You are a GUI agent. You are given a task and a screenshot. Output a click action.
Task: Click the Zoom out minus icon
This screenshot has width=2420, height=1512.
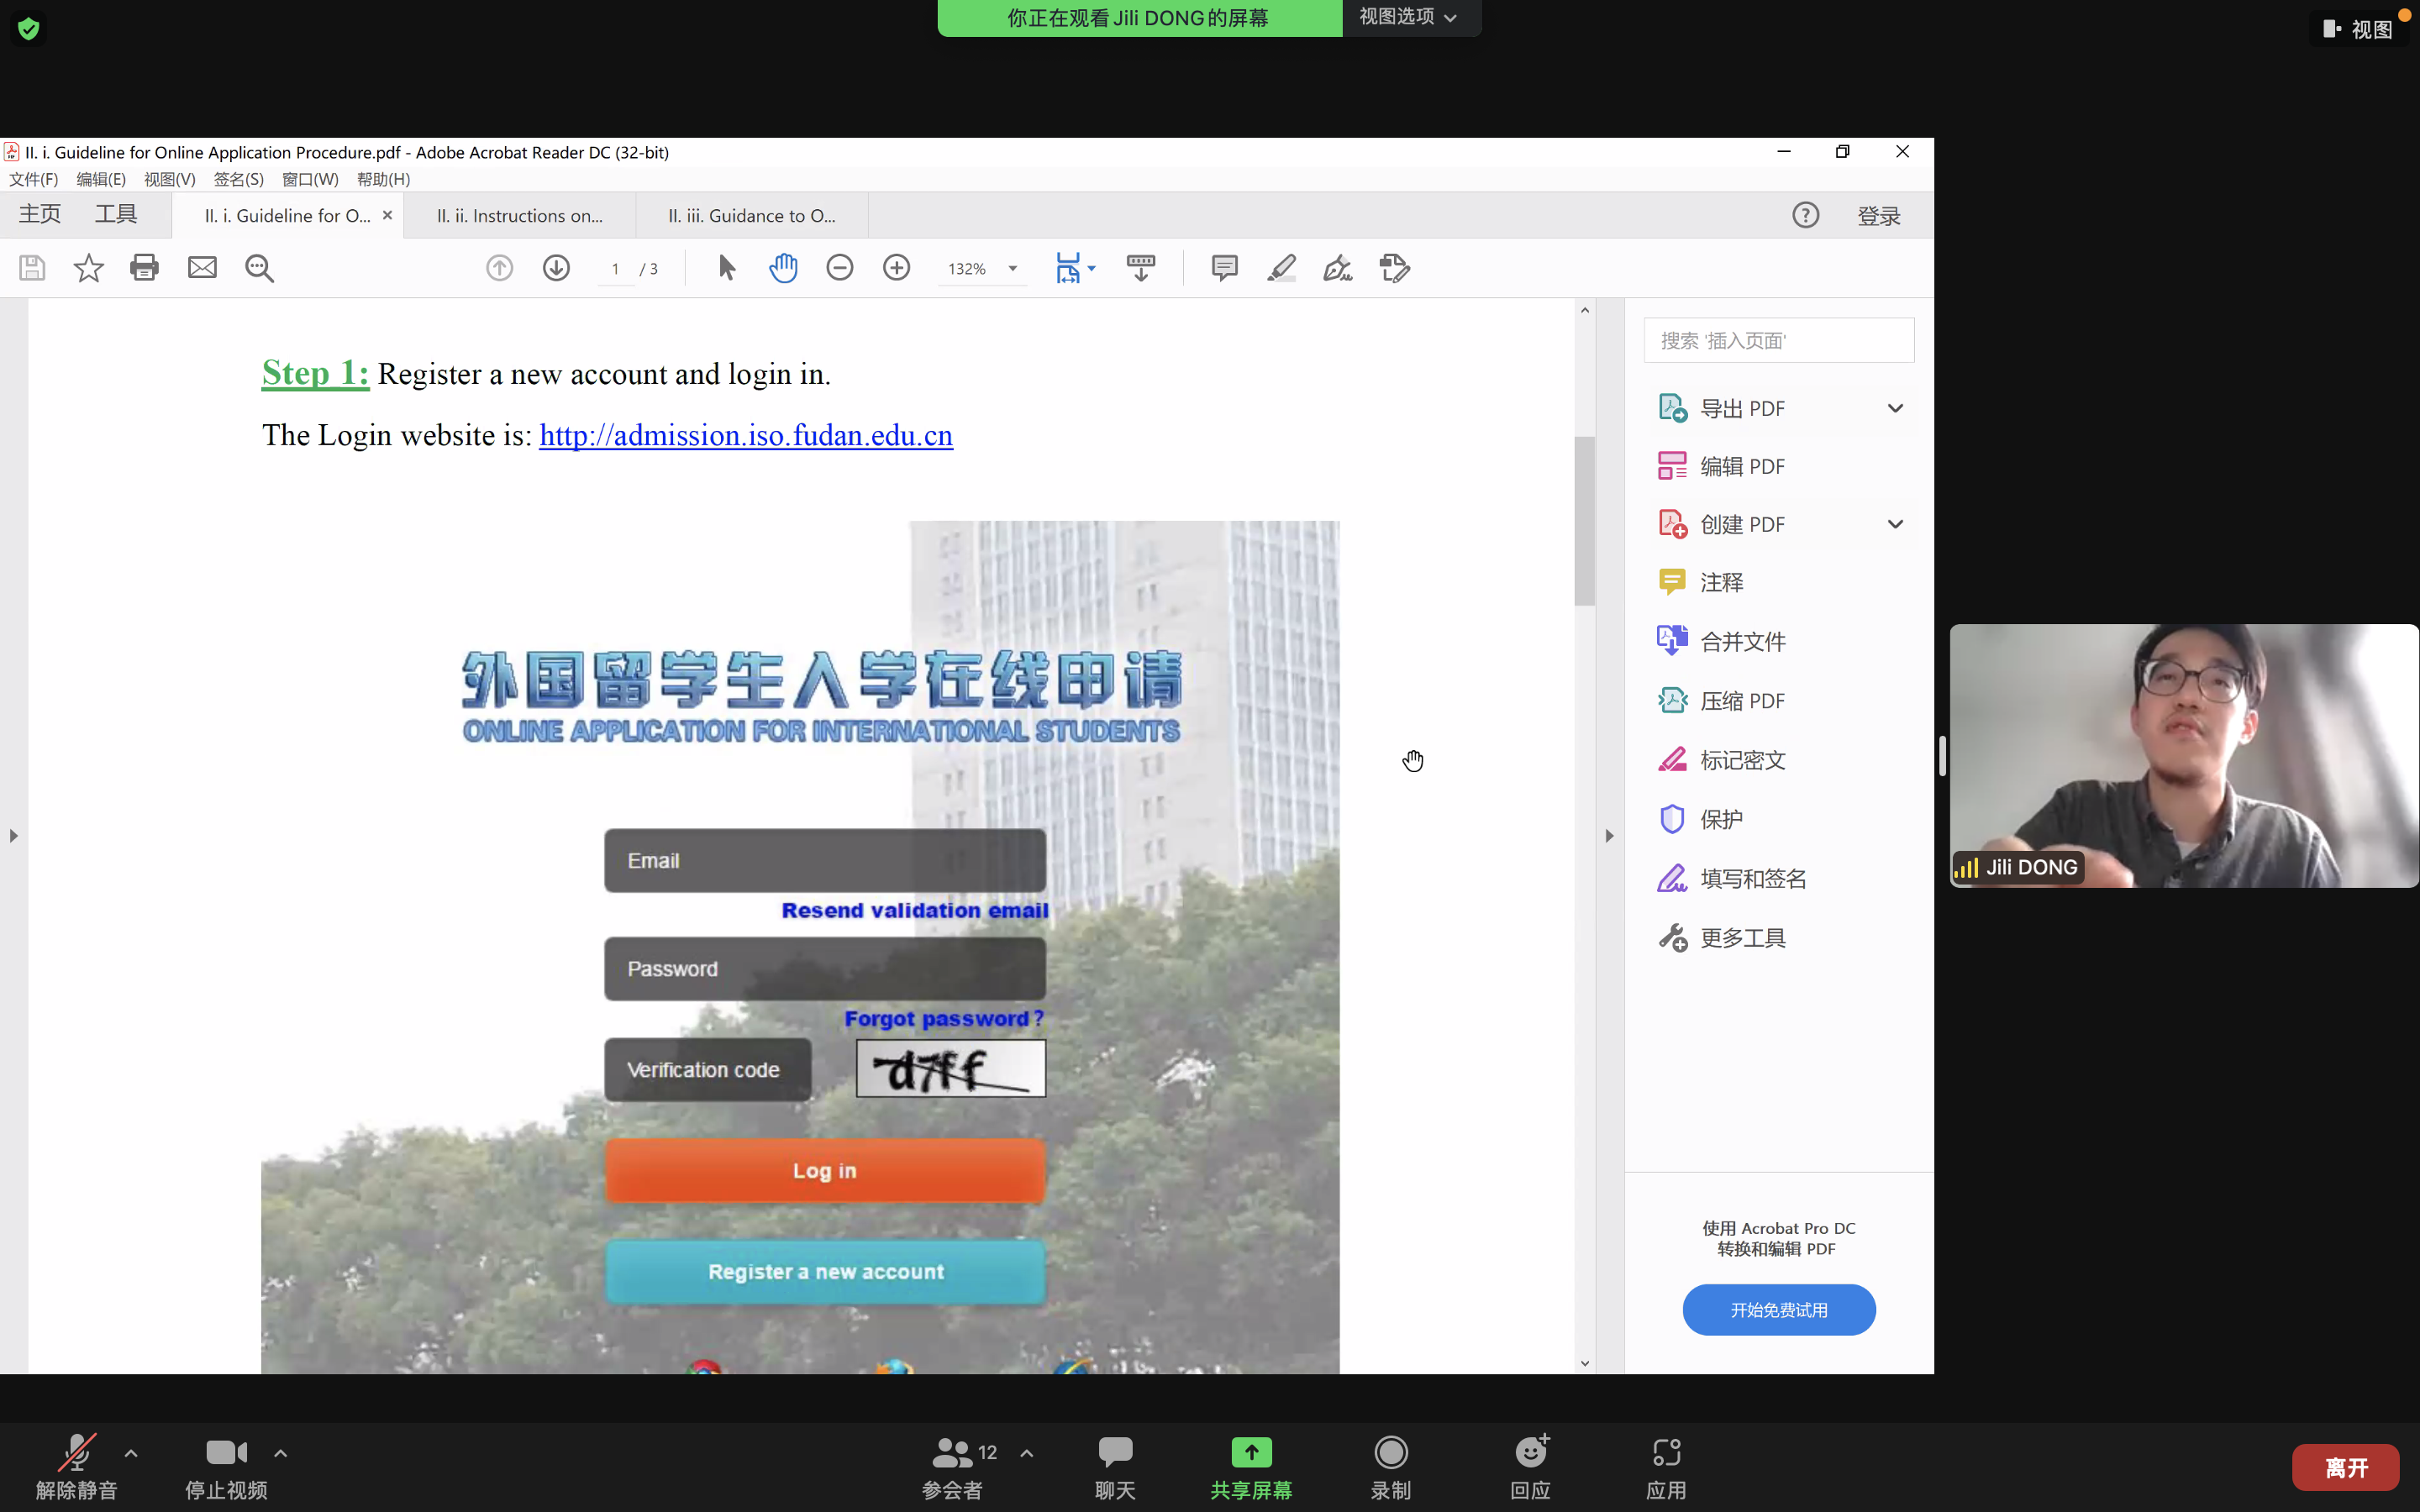tap(840, 268)
